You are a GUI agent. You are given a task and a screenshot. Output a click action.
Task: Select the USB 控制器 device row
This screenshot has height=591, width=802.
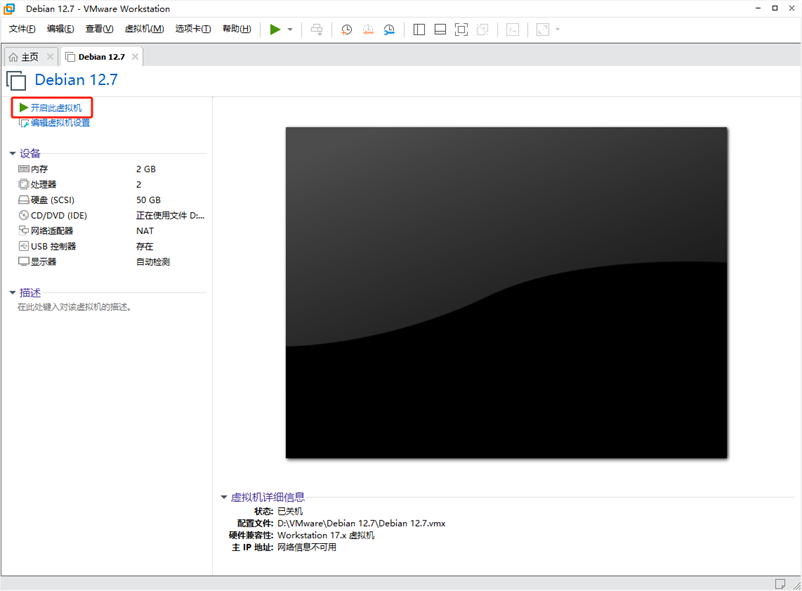click(x=112, y=246)
